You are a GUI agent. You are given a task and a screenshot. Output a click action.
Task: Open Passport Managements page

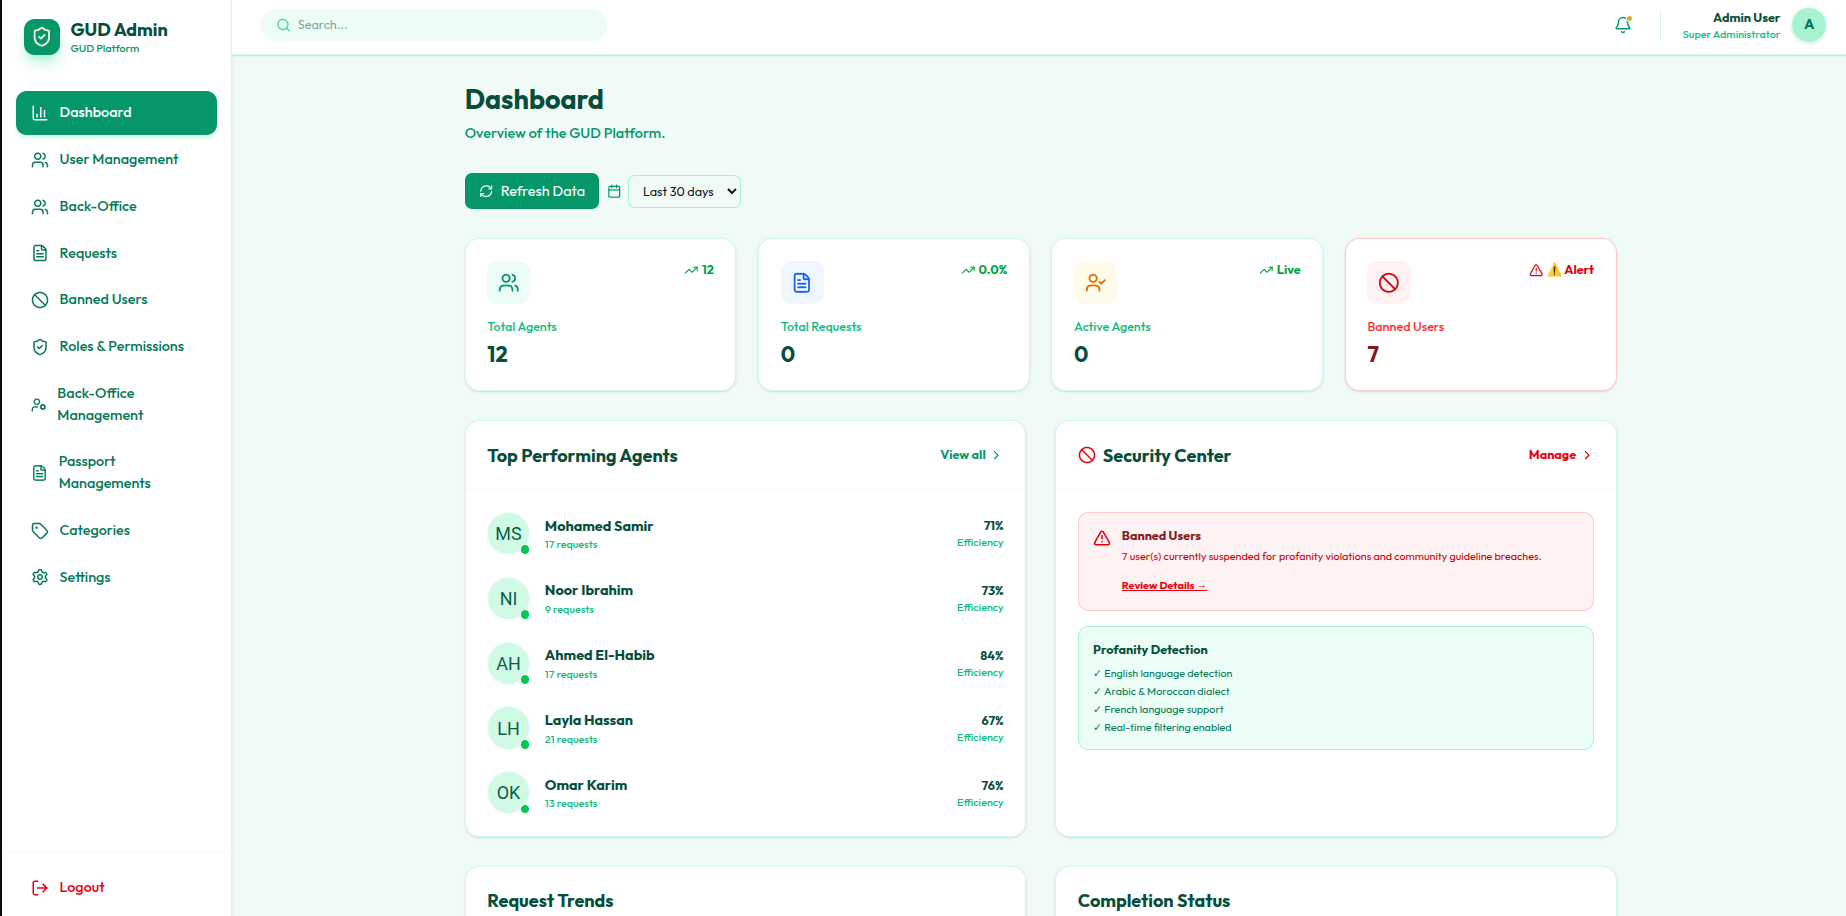tap(116, 473)
